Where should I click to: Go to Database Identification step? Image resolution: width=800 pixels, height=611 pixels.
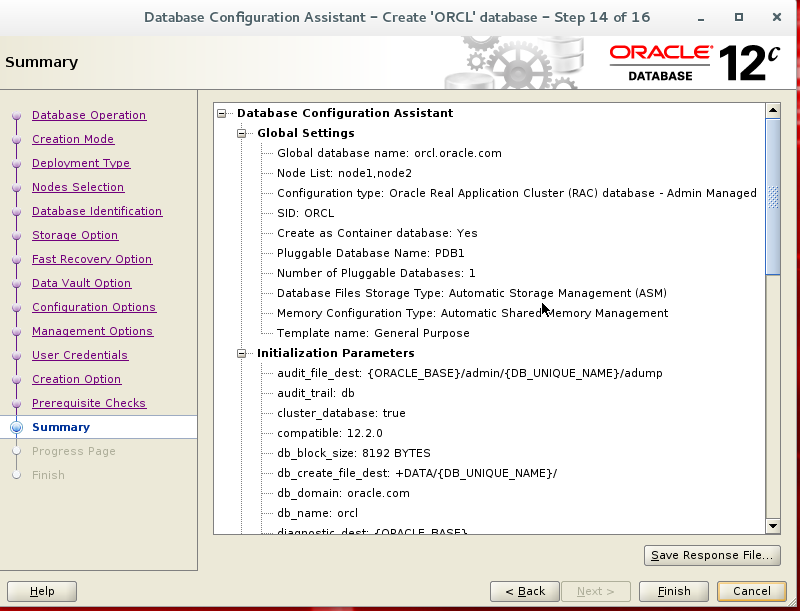pyautogui.click(x=97, y=211)
